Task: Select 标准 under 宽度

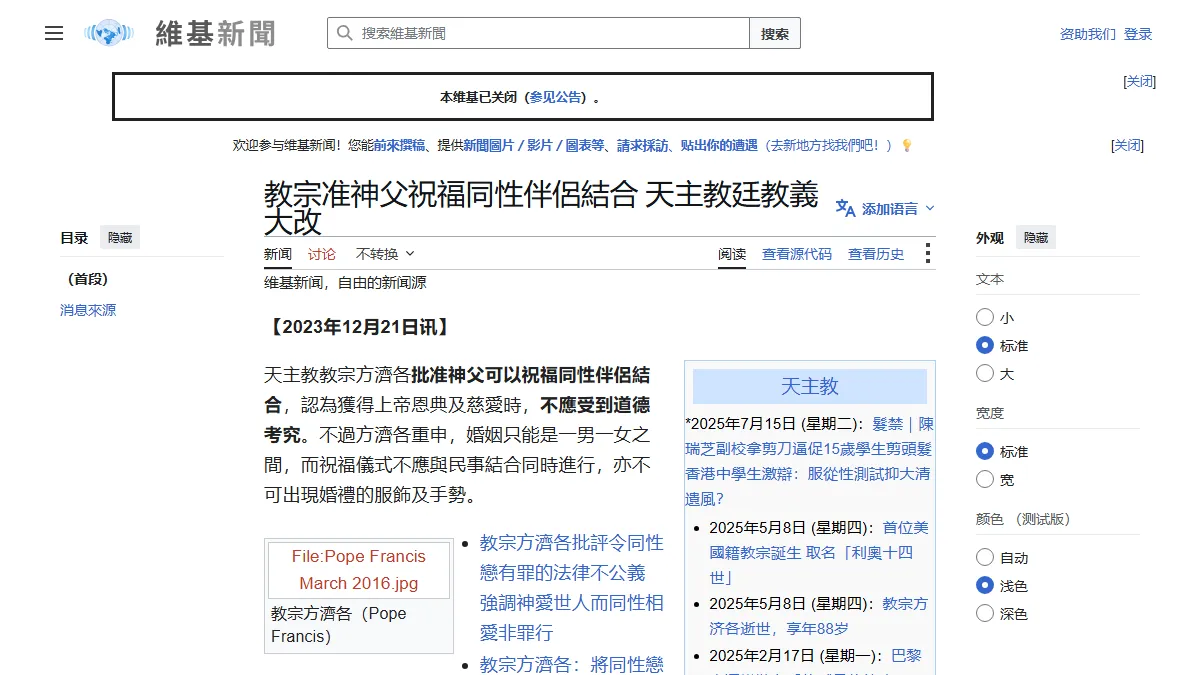Action: coord(985,451)
